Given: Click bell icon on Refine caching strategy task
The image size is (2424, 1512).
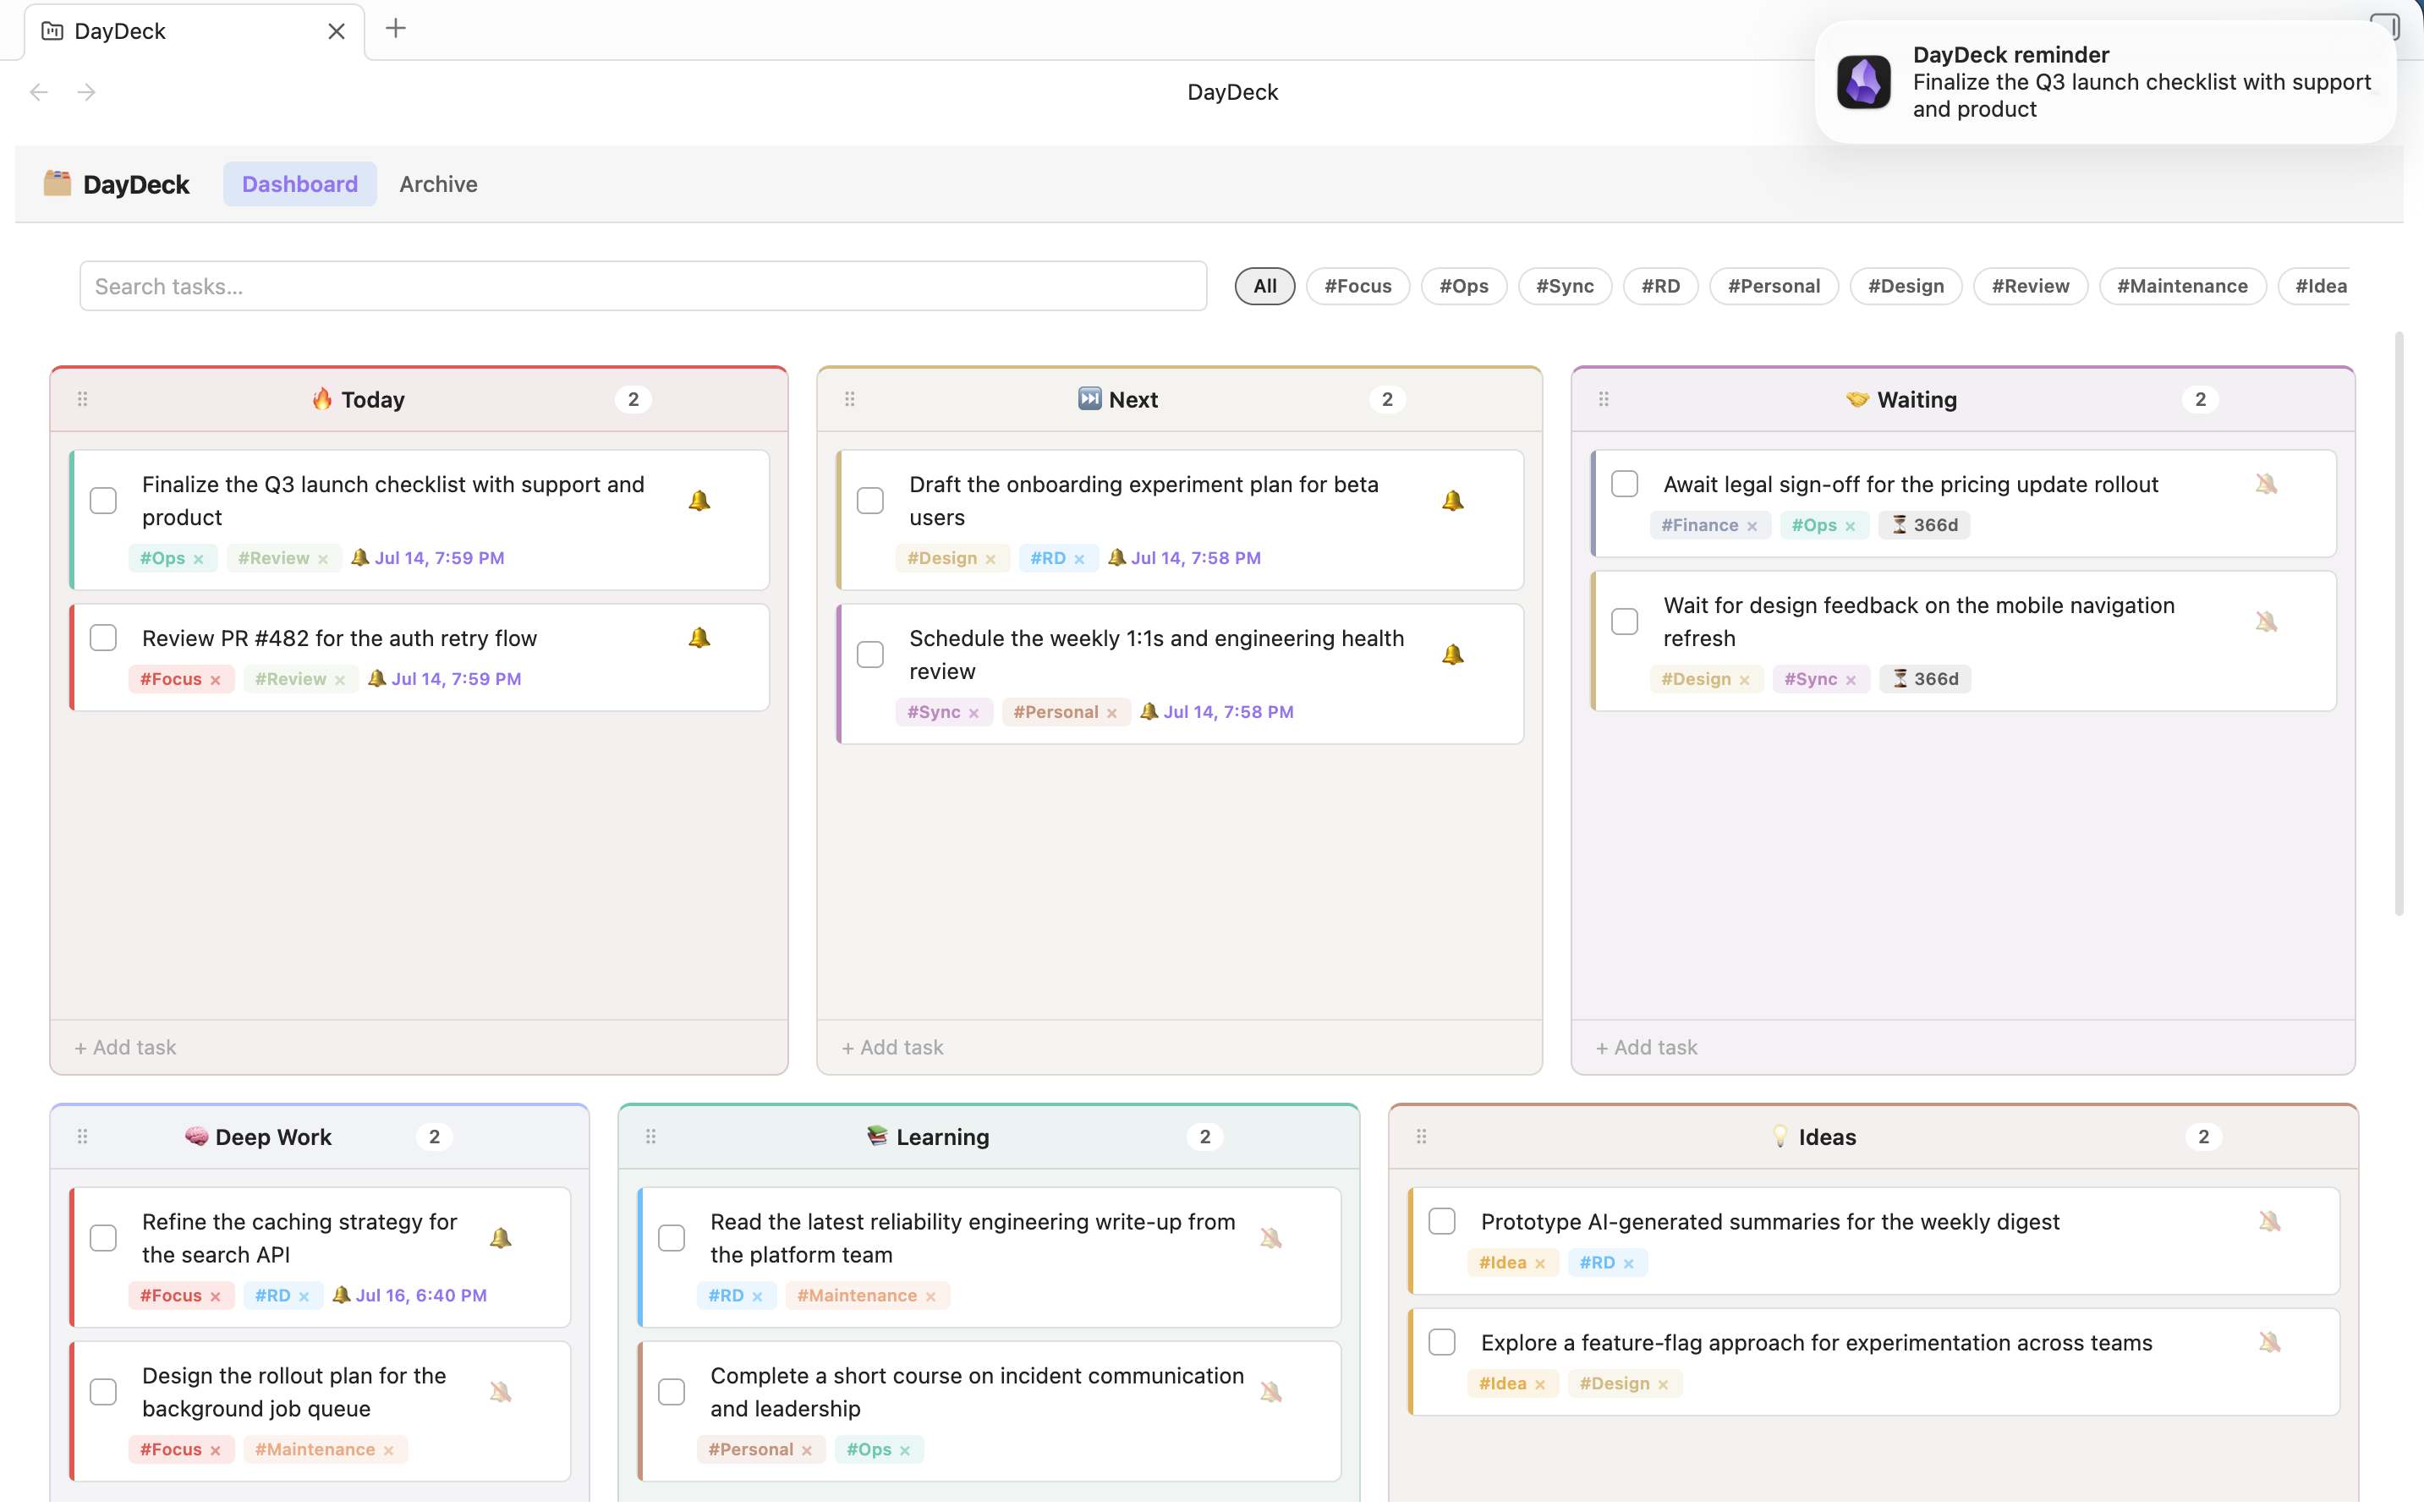Looking at the screenshot, I should pyautogui.click(x=501, y=1238).
